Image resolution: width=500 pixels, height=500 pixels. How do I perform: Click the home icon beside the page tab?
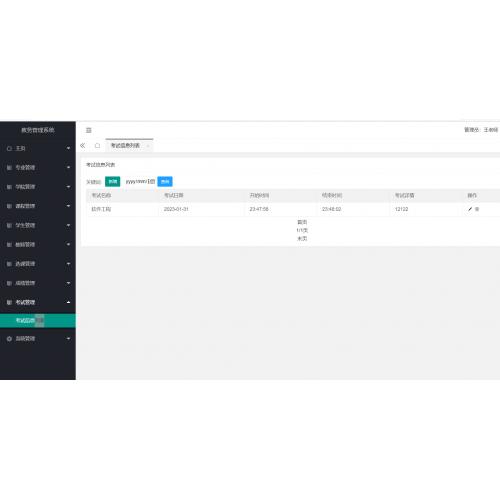[97, 146]
